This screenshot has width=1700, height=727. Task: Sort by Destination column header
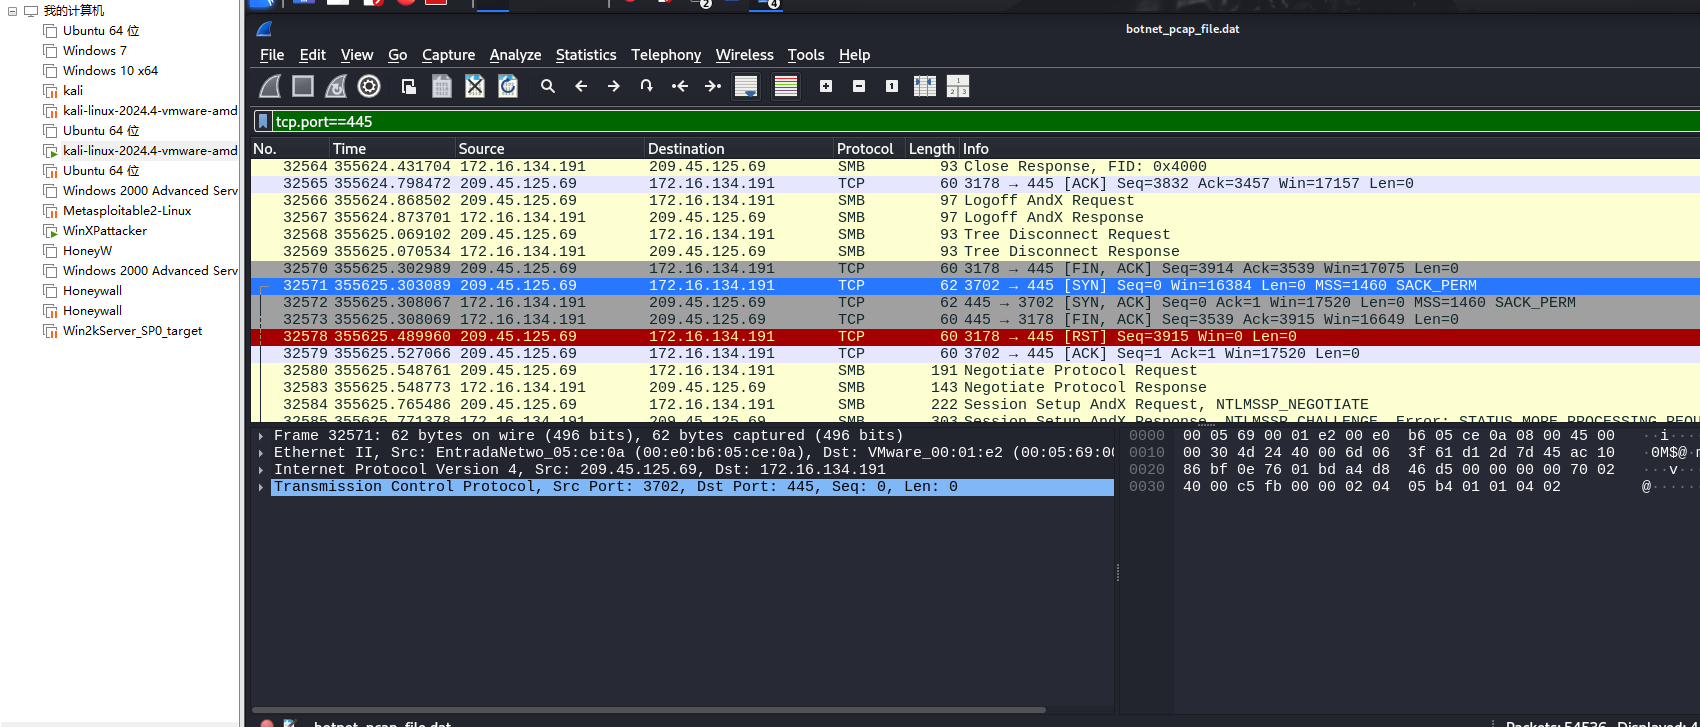click(739, 149)
